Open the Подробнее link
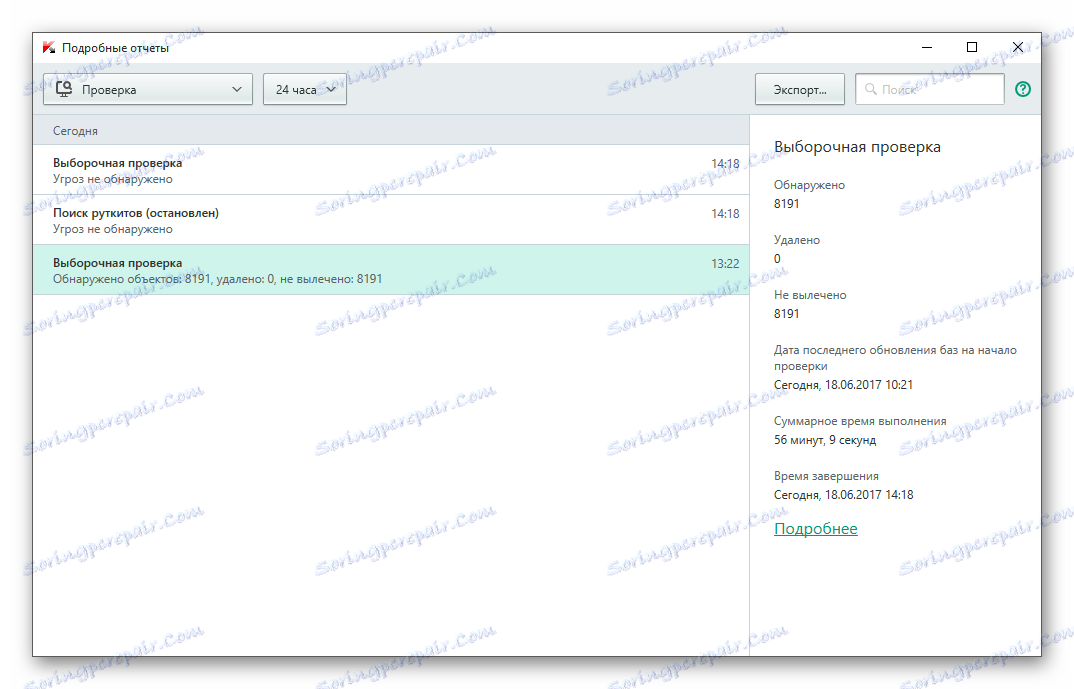The height and width of the screenshot is (689, 1074). [815, 529]
